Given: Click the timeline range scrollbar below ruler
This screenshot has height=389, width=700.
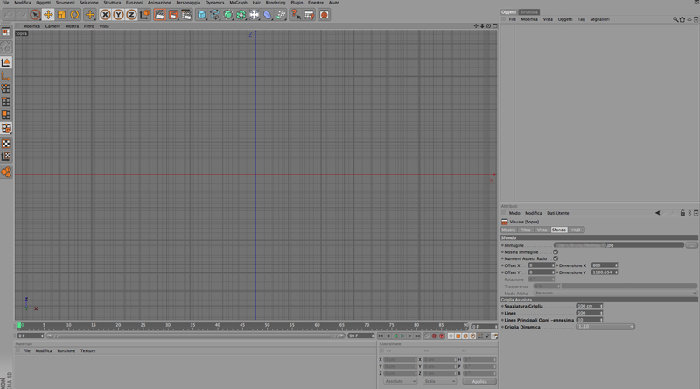Looking at the screenshot, I should pos(195,336).
